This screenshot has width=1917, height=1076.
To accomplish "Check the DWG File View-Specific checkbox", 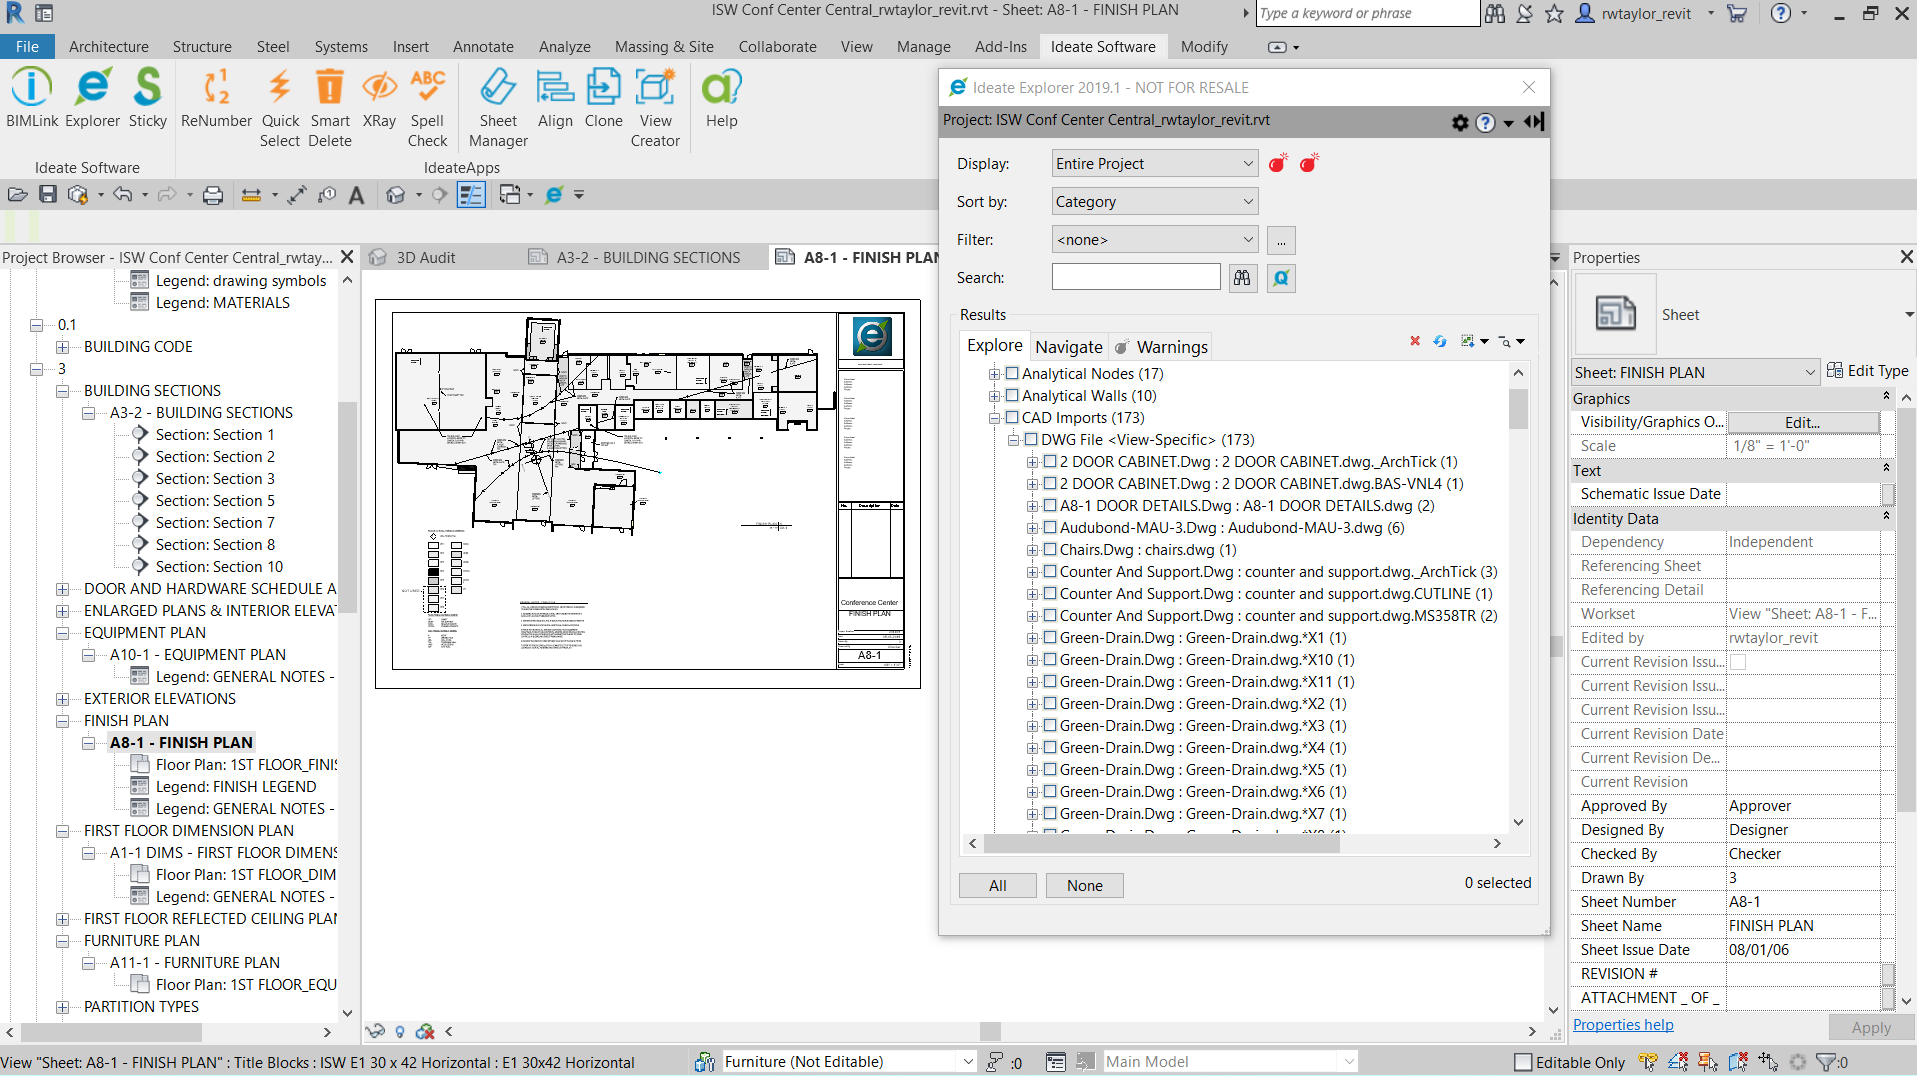I will (x=1031, y=439).
